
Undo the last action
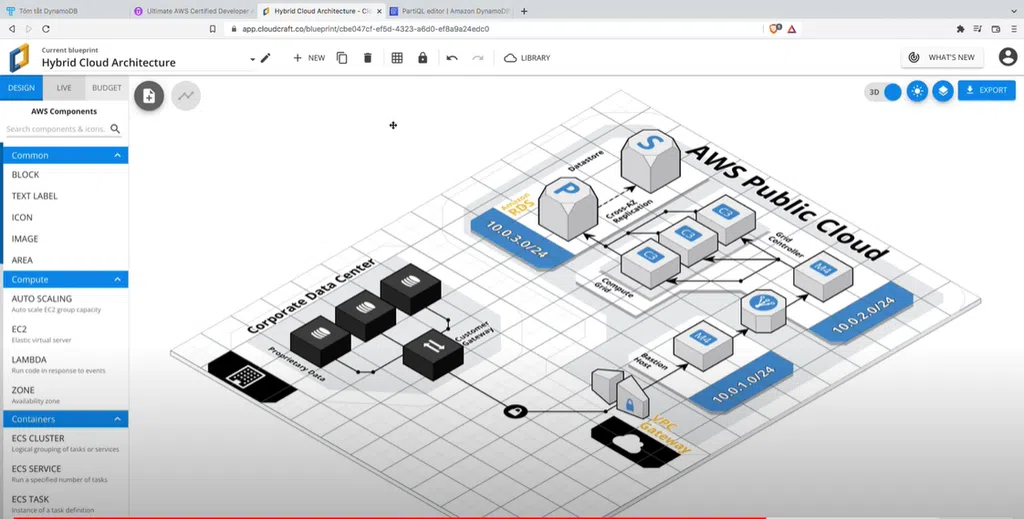pos(452,58)
